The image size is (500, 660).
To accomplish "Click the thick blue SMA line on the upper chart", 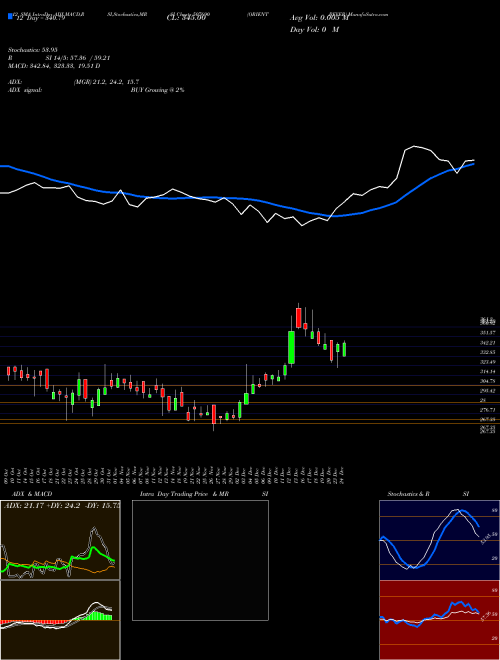I will 236,199.
